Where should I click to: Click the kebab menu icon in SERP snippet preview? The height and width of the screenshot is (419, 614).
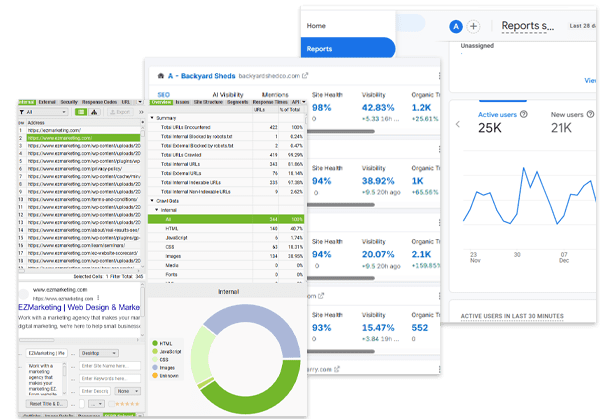tap(98, 298)
